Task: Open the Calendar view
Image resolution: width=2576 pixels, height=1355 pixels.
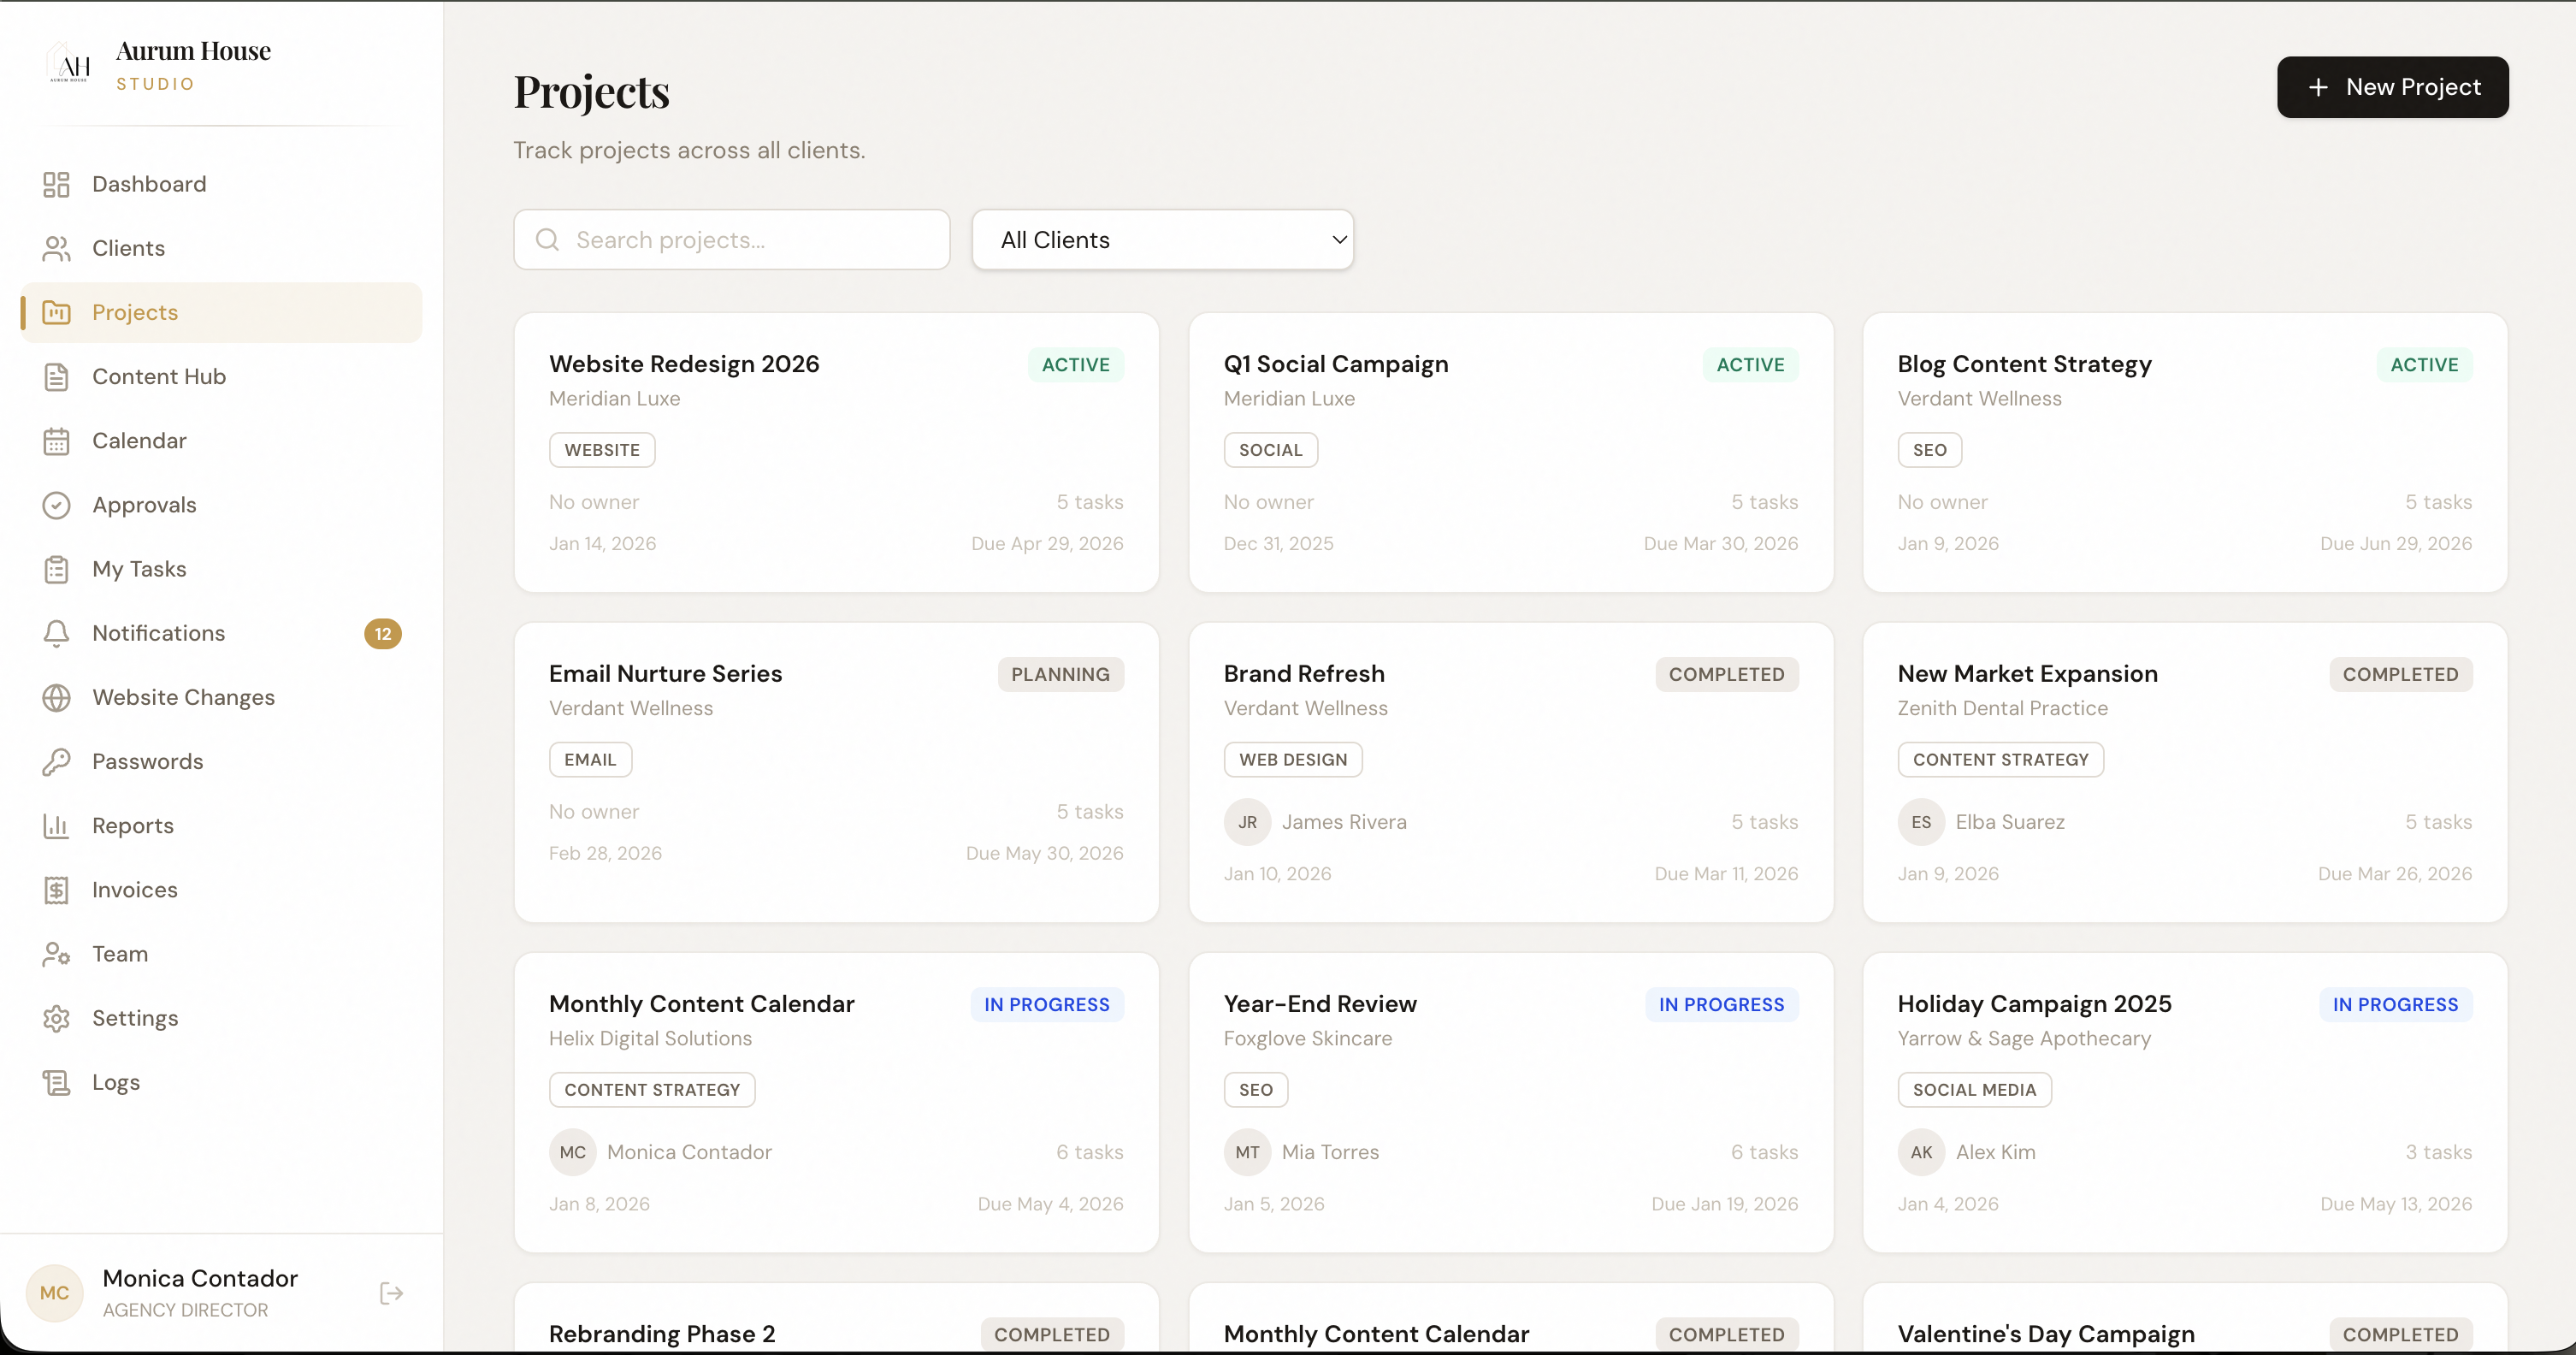Action: pyautogui.click(x=140, y=440)
